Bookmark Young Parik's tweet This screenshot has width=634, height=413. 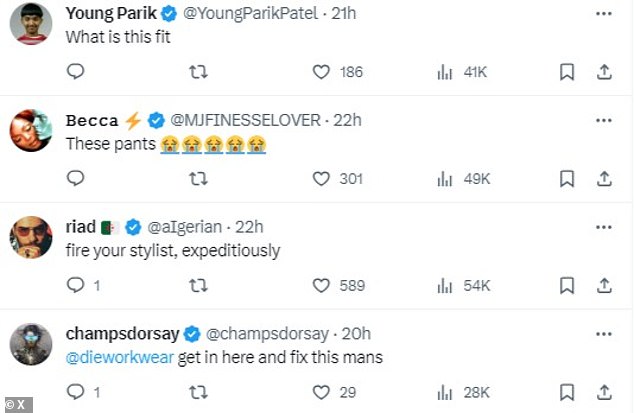point(567,72)
